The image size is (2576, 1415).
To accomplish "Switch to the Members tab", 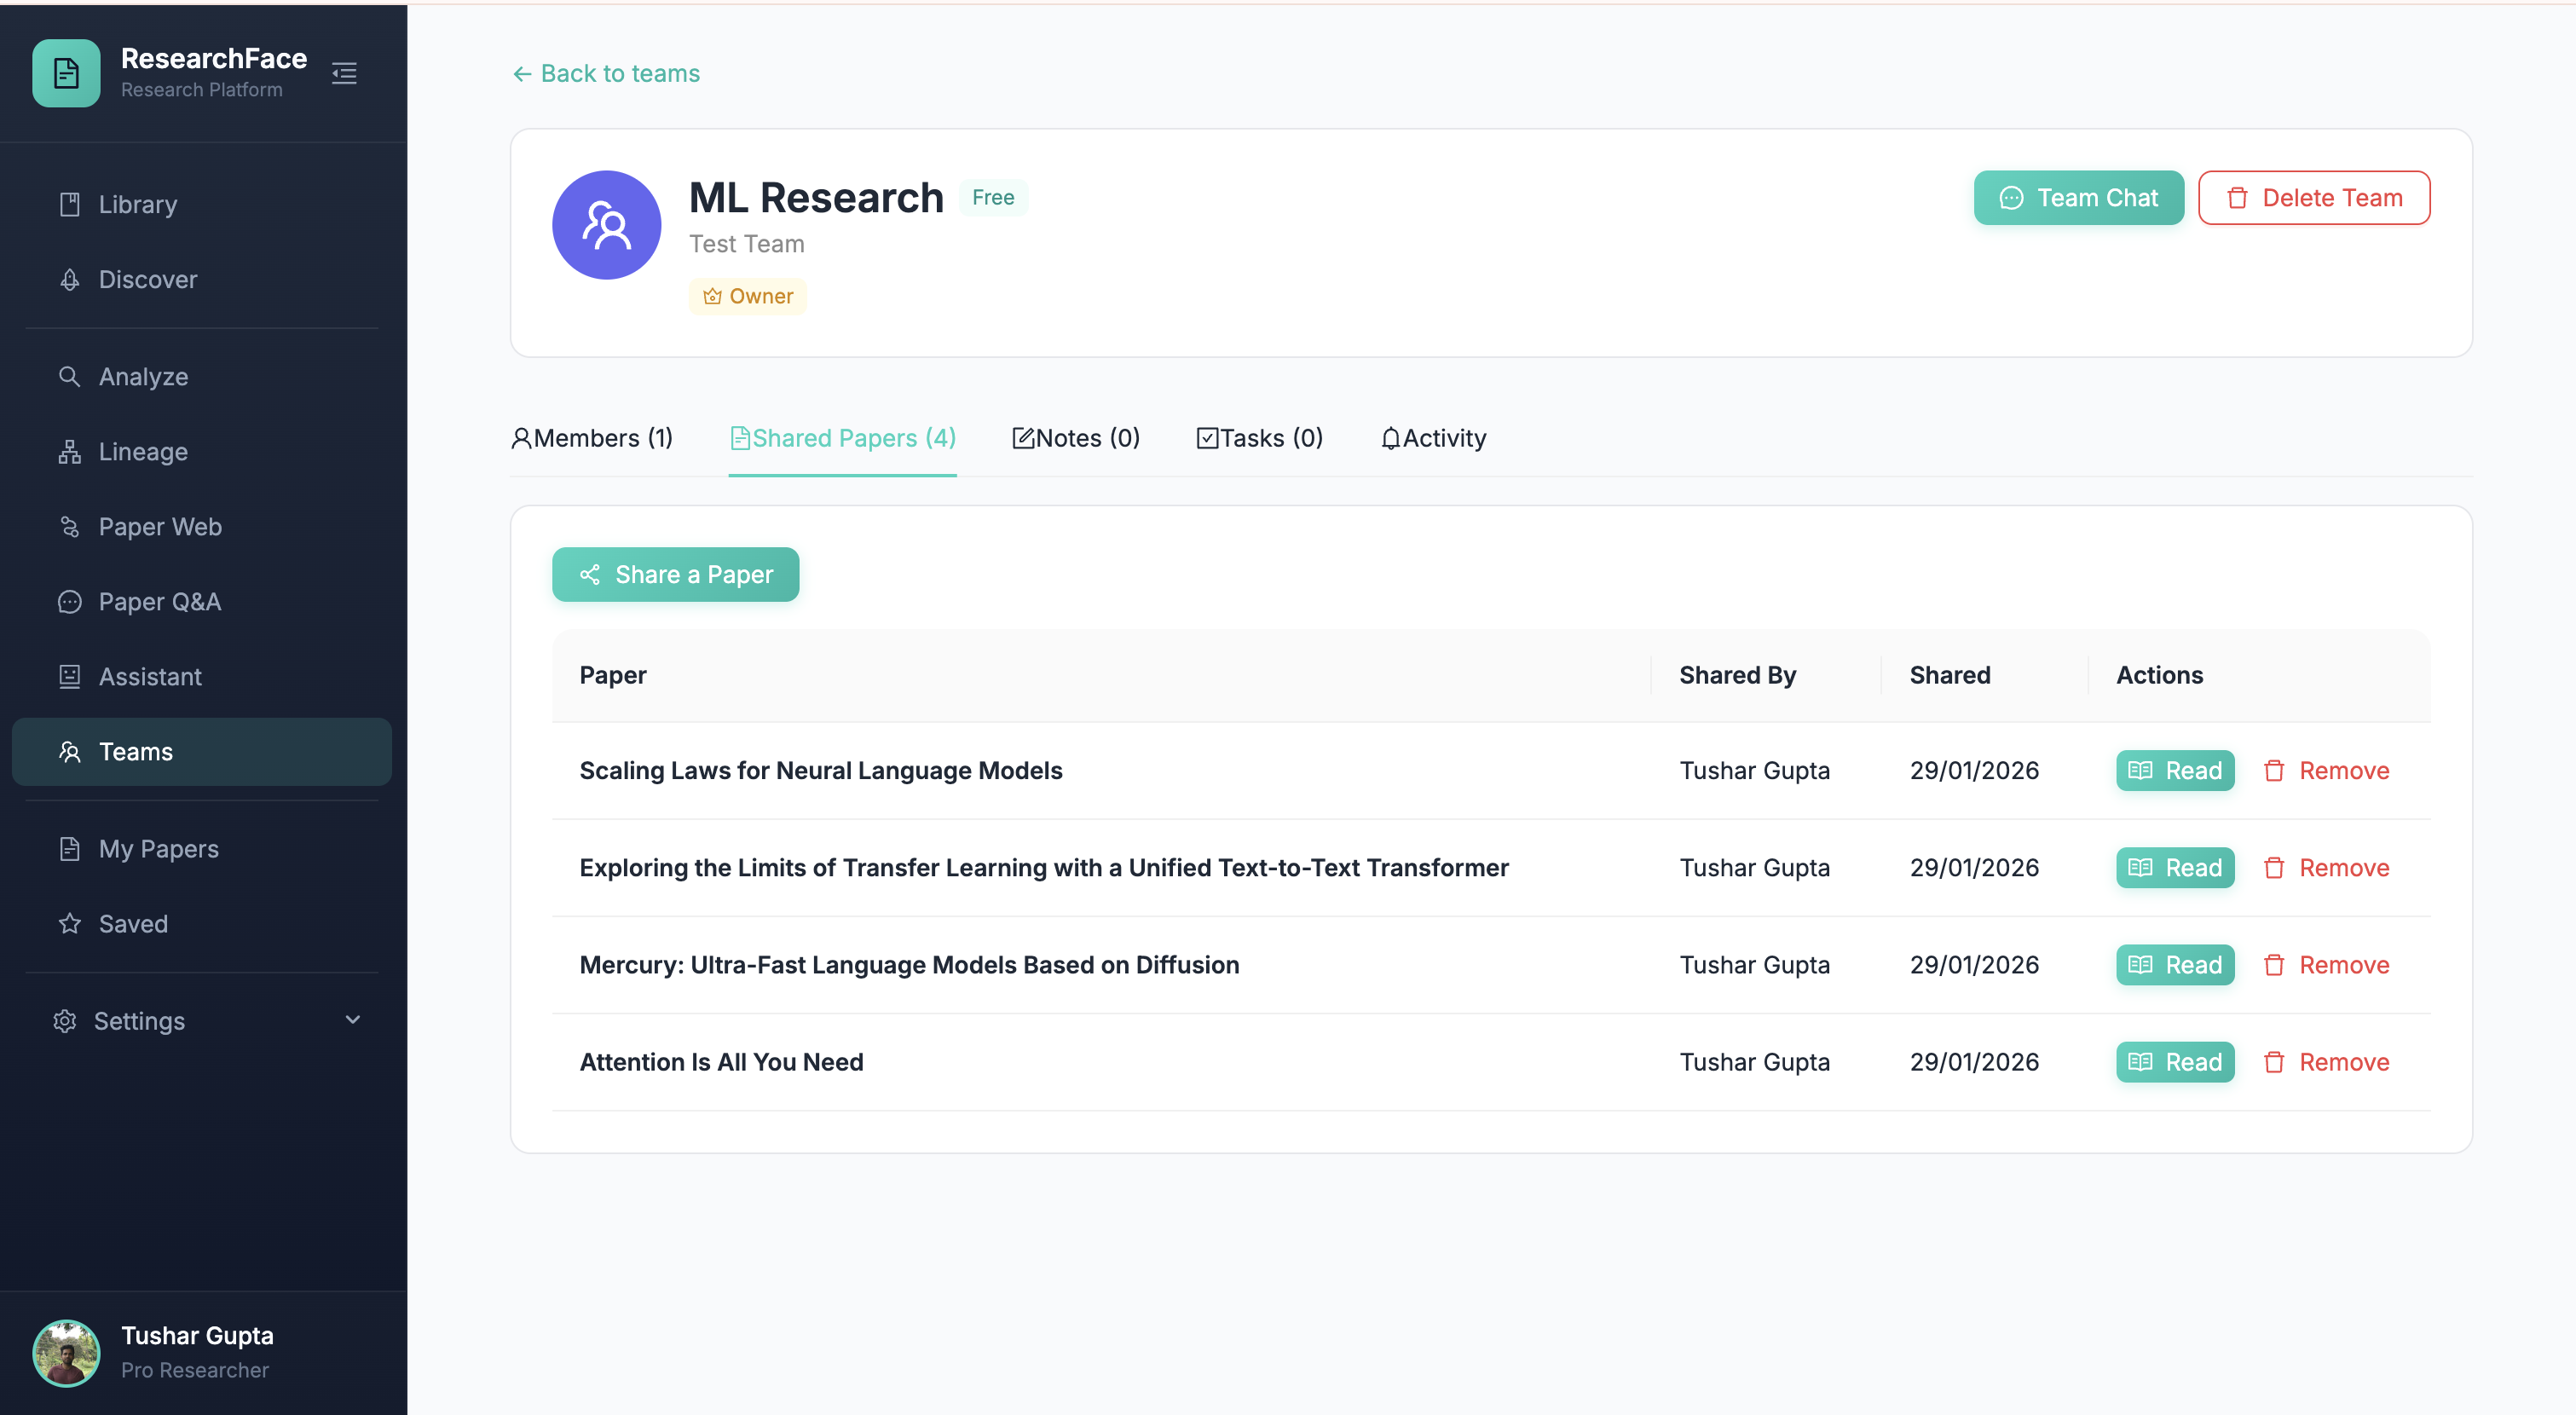I will (592, 438).
